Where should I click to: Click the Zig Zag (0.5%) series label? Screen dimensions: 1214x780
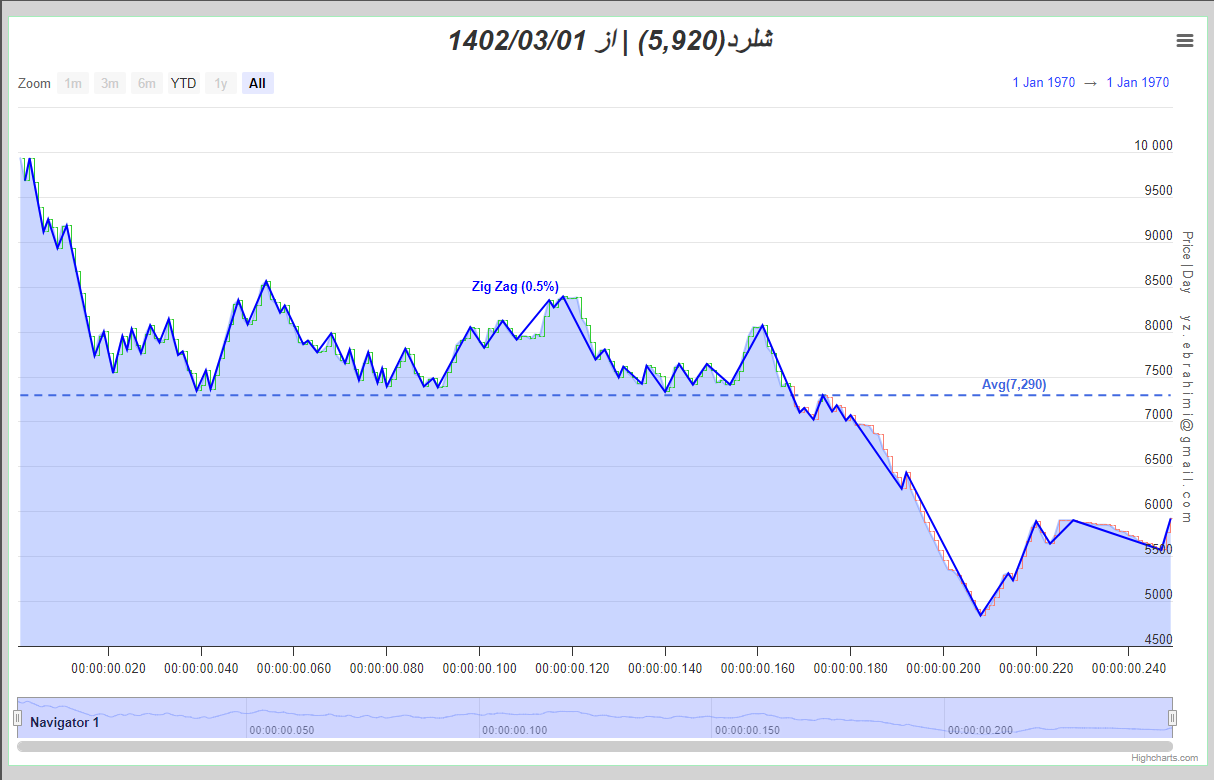pyautogui.click(x=515, y=287)
